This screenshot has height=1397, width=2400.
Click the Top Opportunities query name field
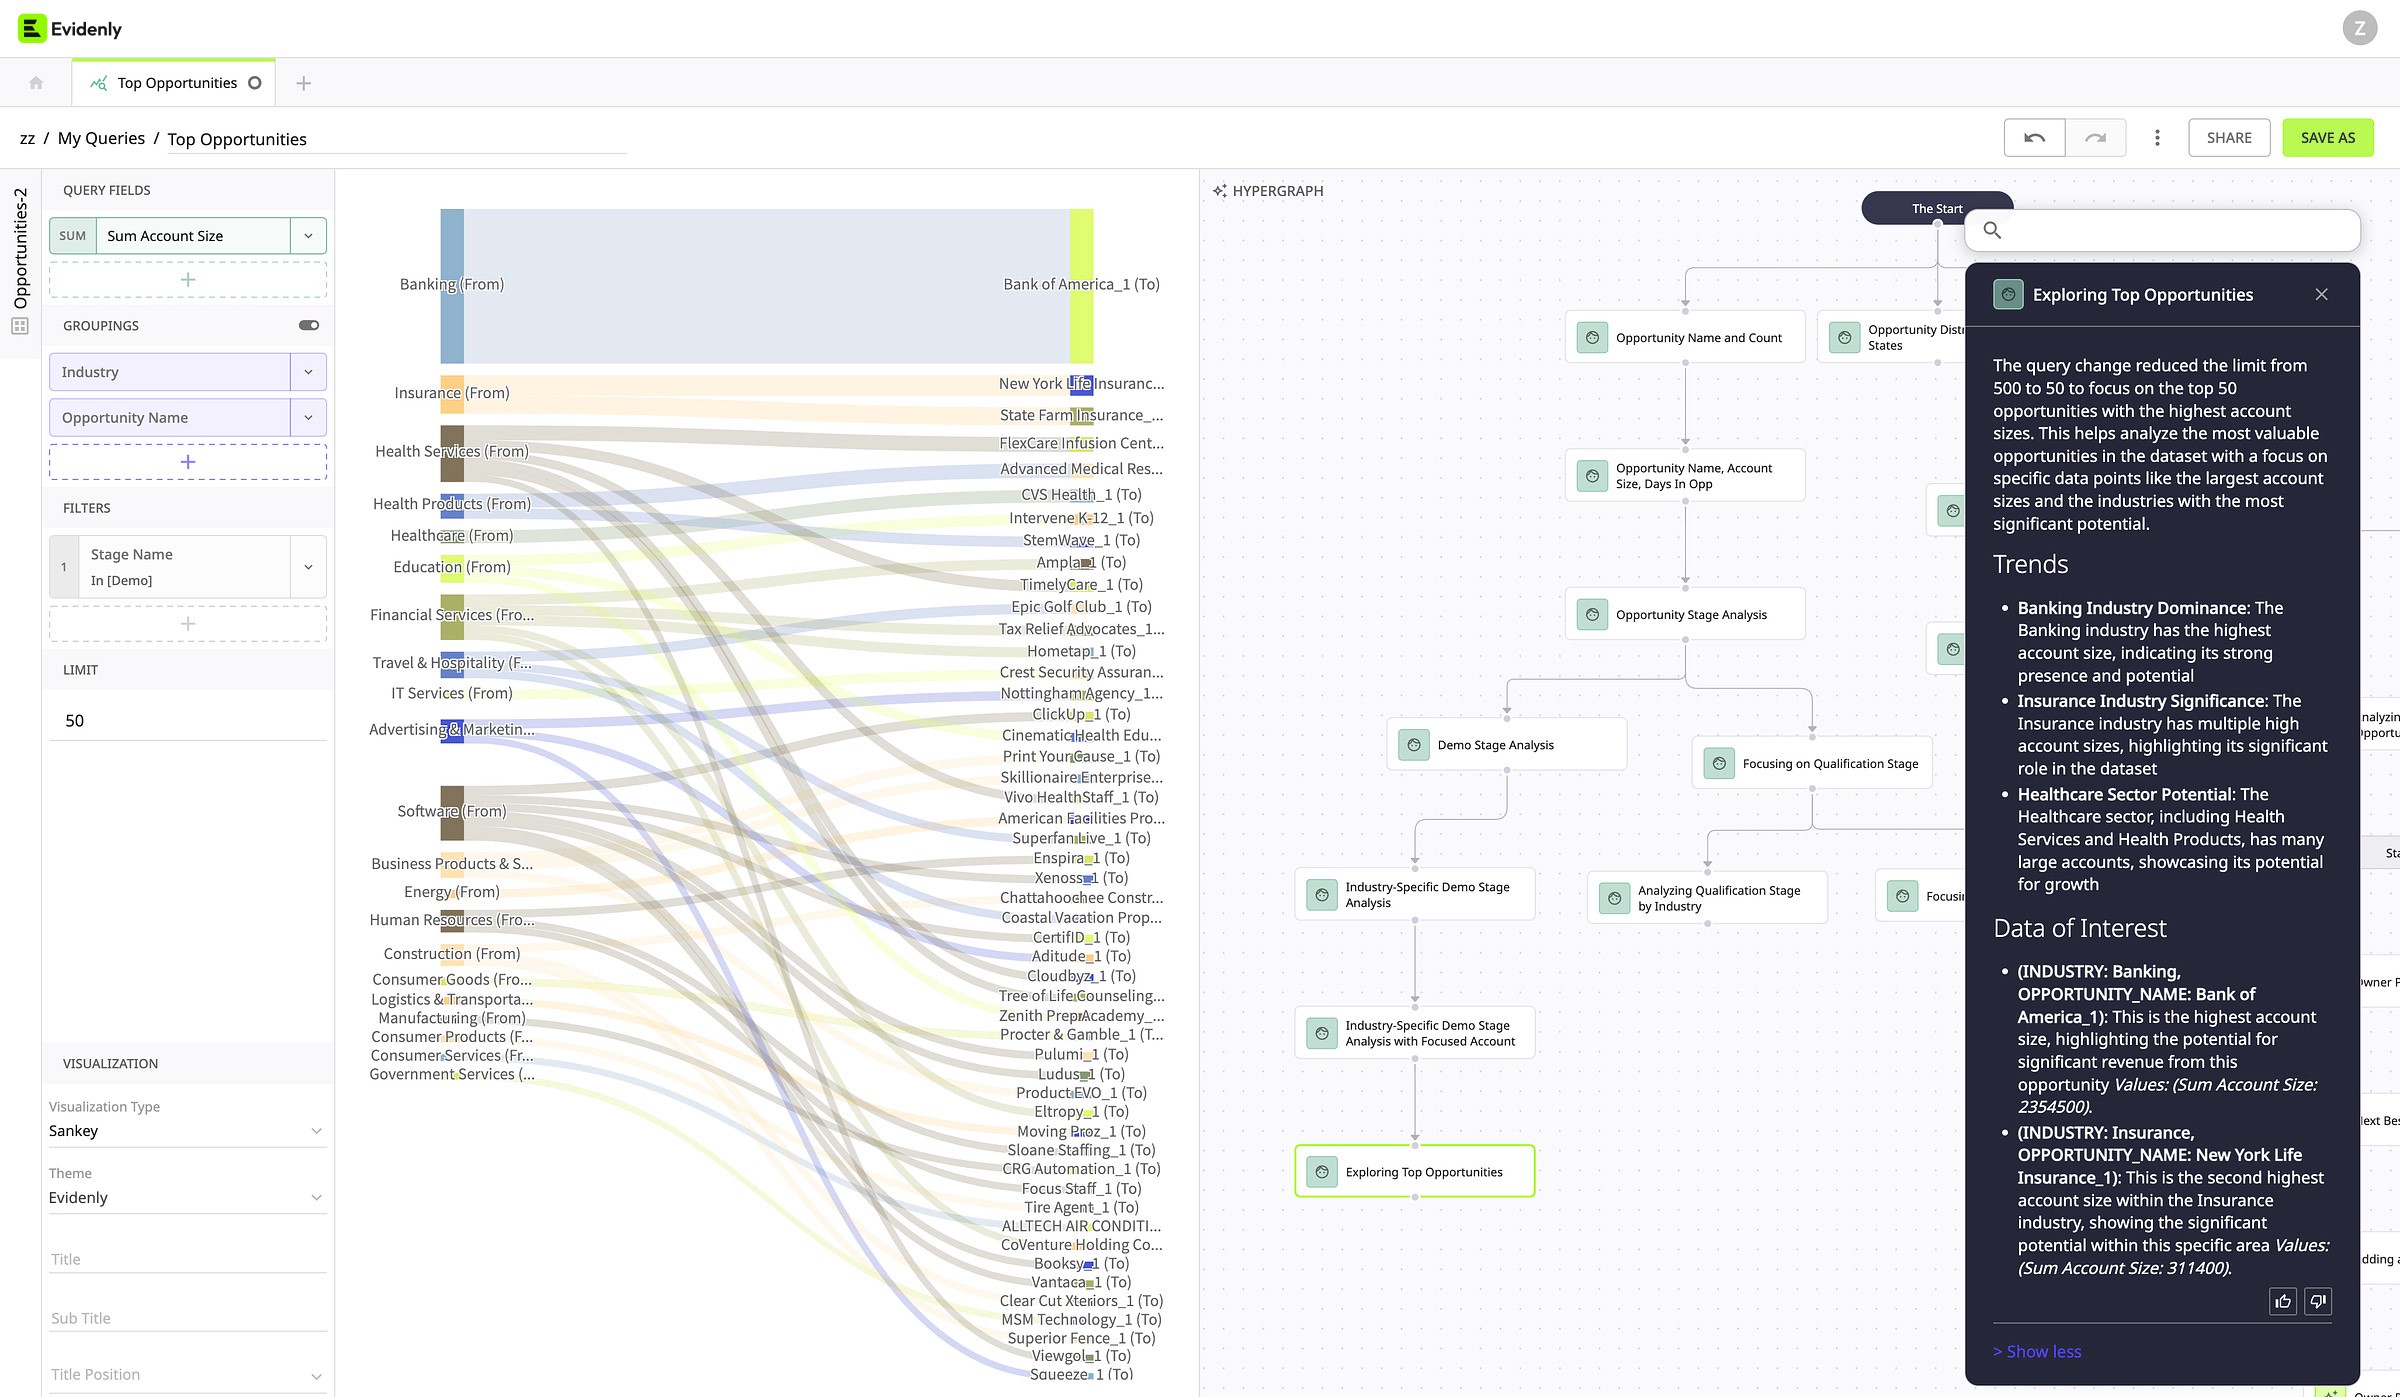[396, 140]
